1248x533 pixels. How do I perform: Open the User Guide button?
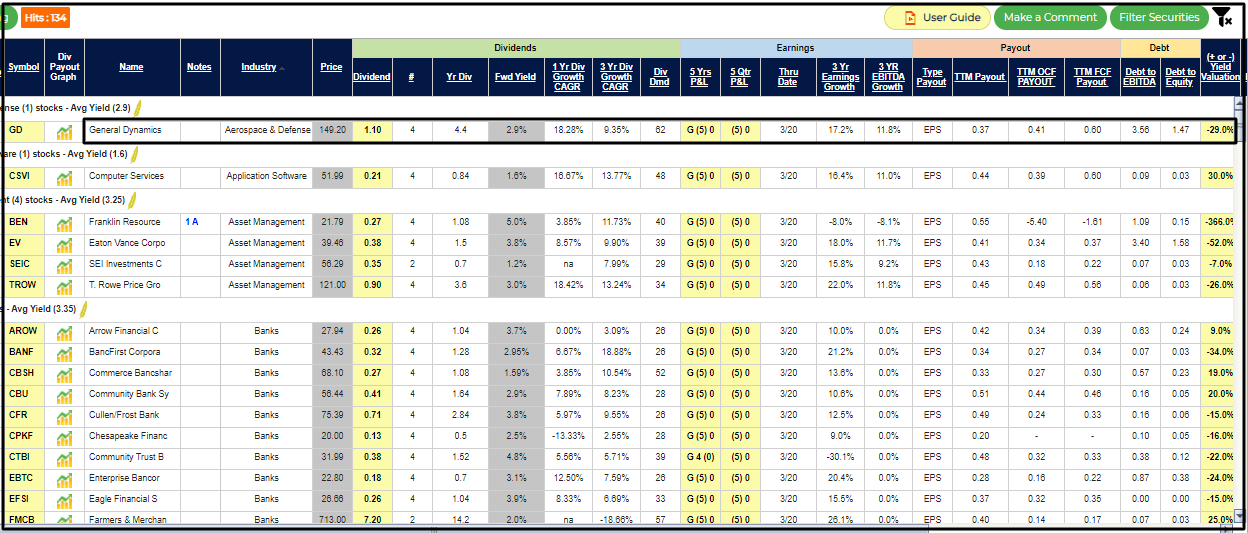click(939, 17)
